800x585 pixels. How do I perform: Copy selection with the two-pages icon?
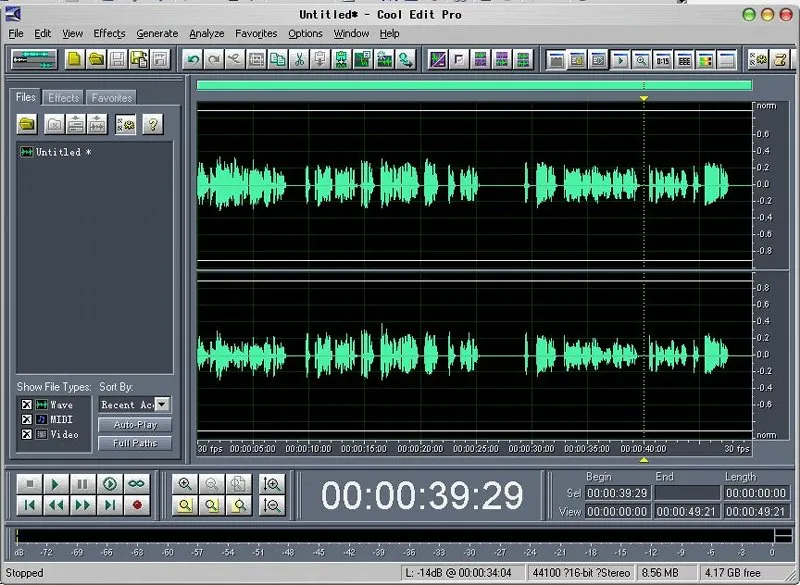(278, 60)
